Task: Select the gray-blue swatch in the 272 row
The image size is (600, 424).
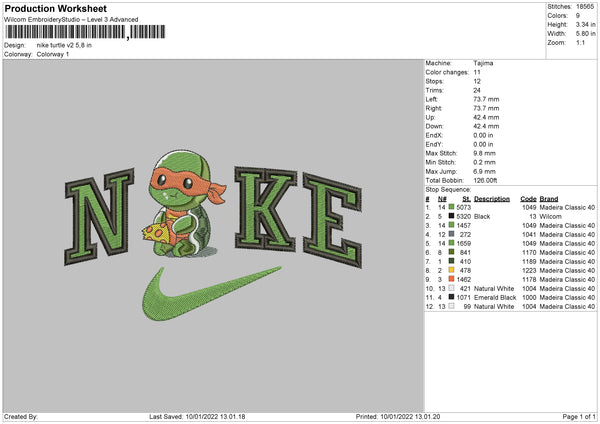Action: 452,234
